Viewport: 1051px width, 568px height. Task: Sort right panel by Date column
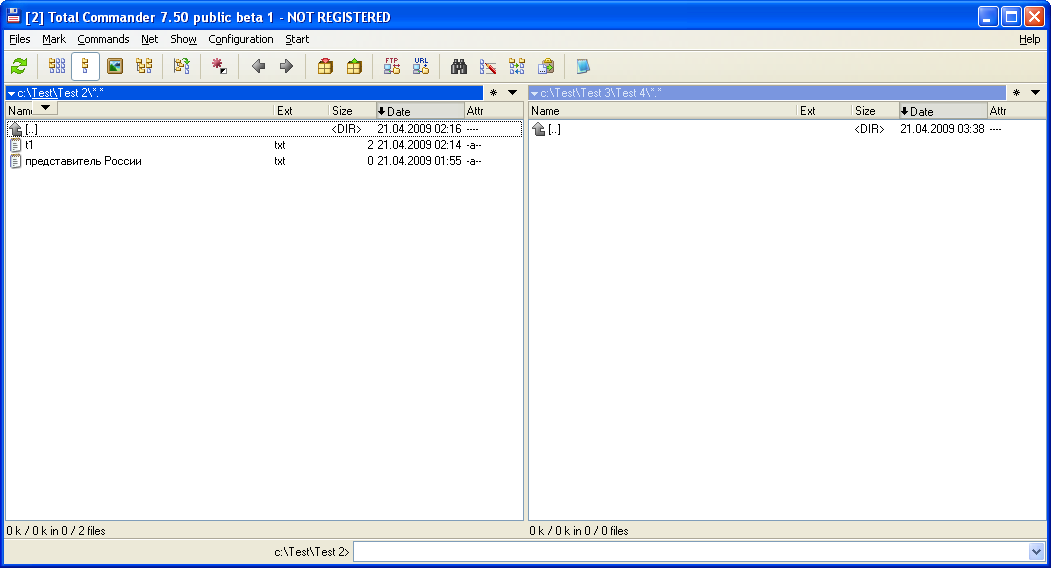[x=942, y=111]
